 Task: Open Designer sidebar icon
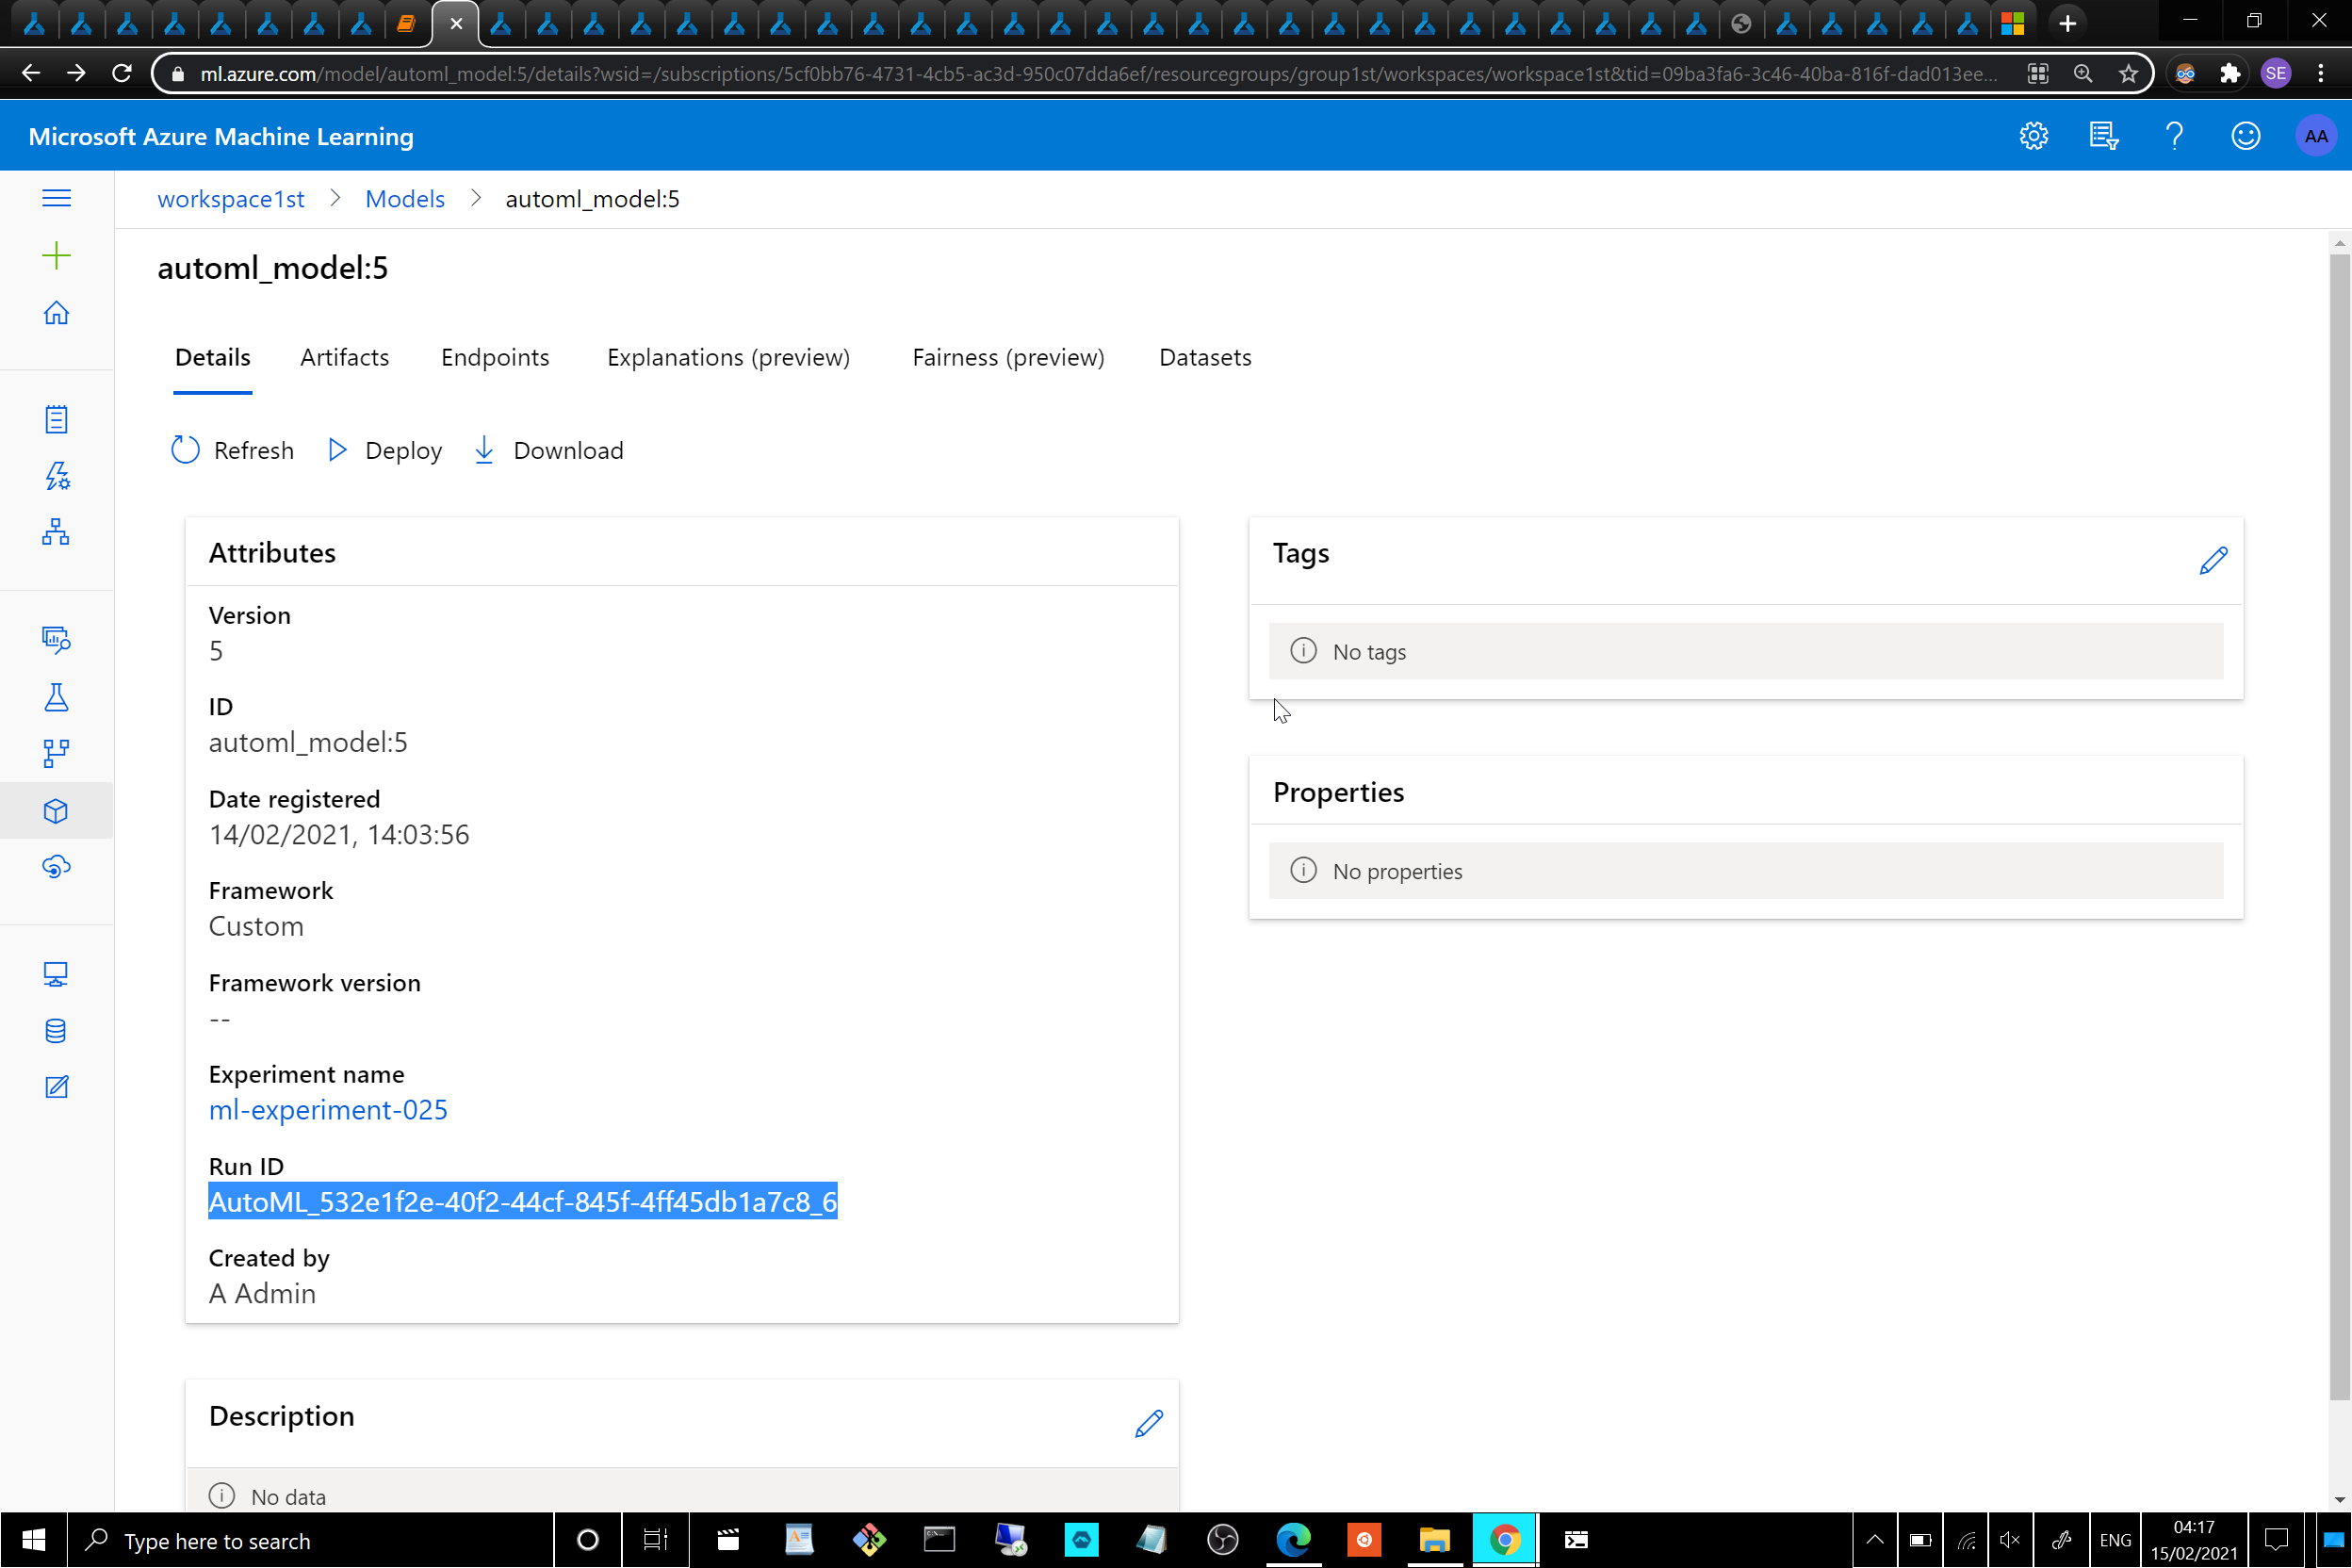click(x=56, y=531)
